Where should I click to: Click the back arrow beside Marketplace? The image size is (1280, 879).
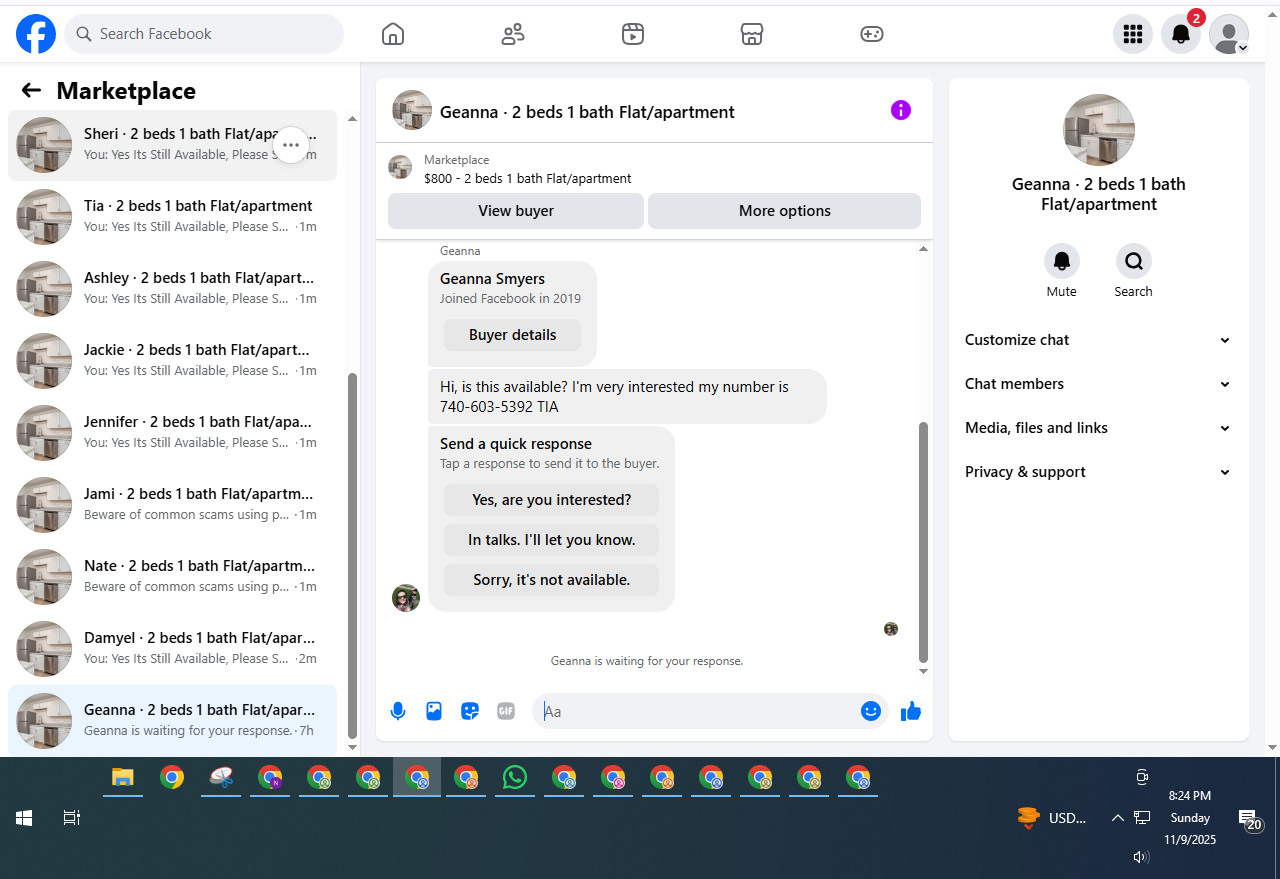[x=31, y=91]
